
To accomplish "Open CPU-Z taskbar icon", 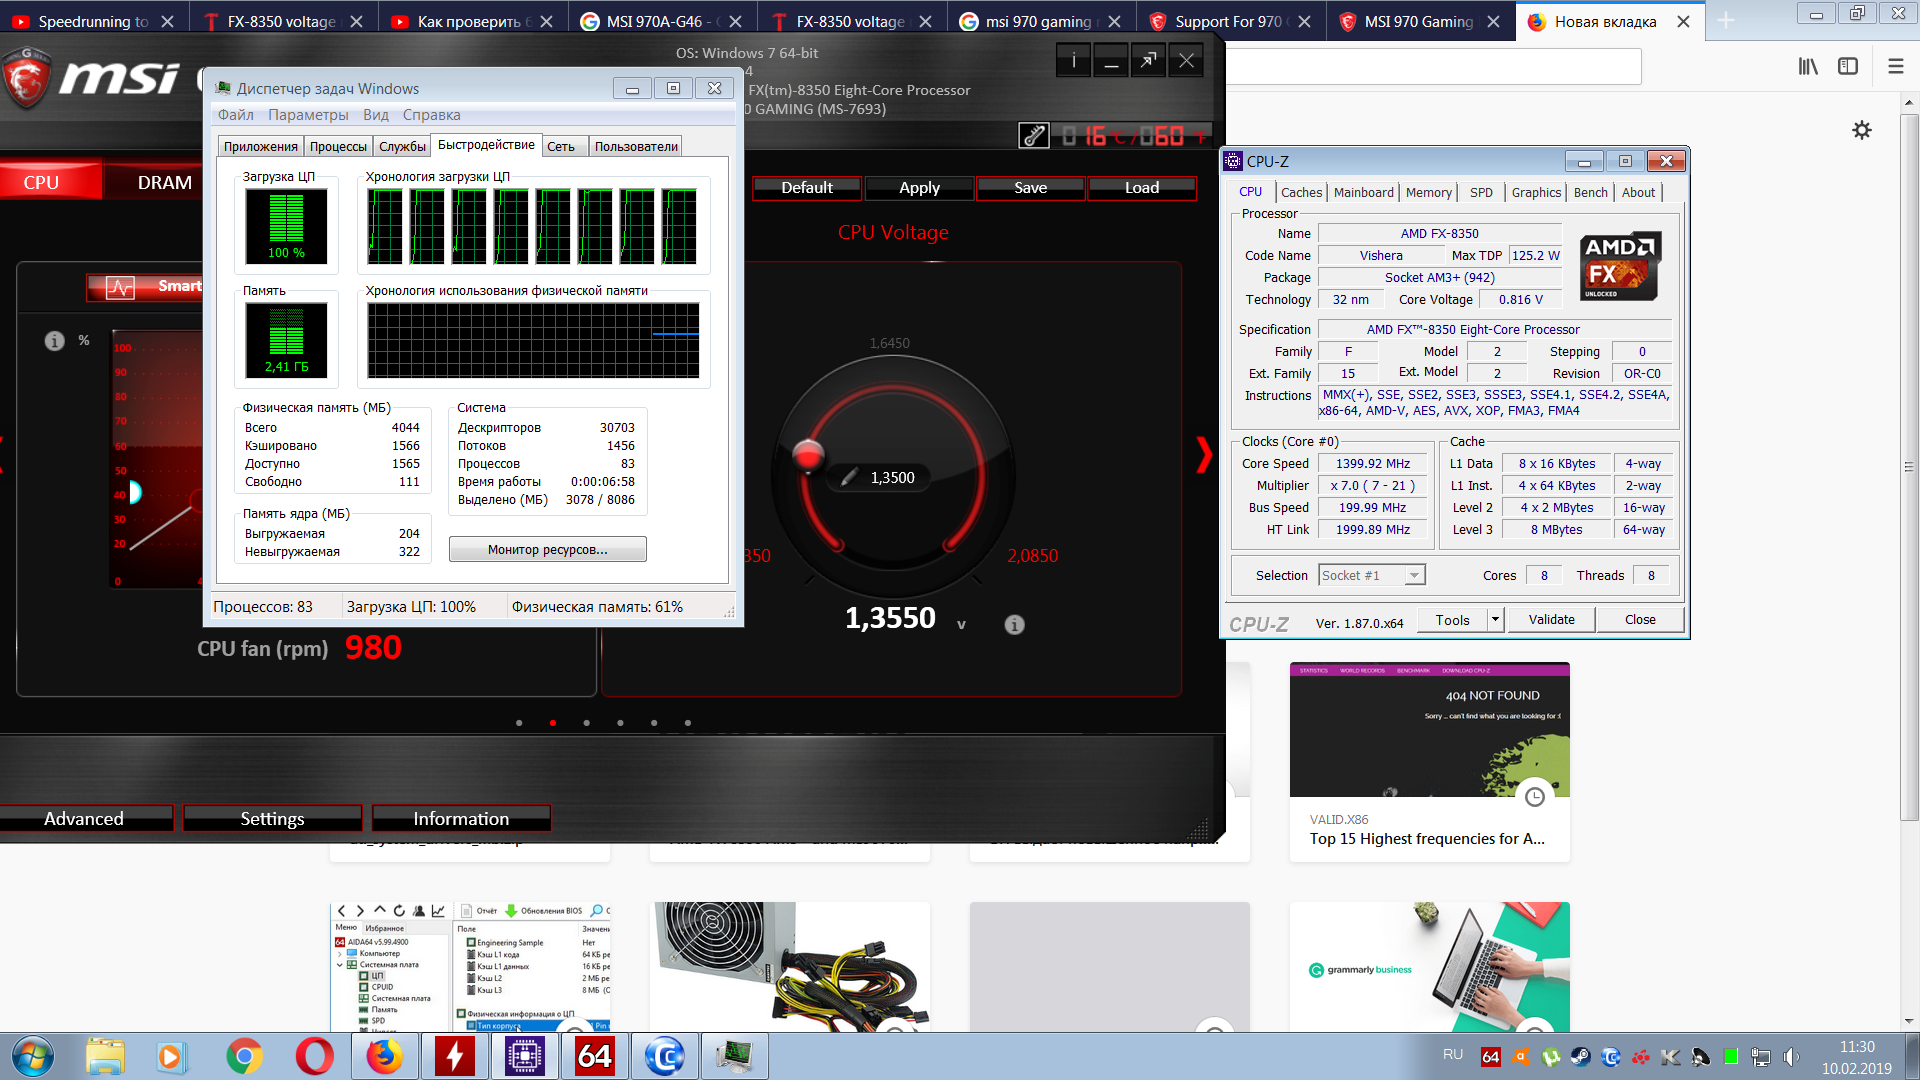I will 524,1056.
